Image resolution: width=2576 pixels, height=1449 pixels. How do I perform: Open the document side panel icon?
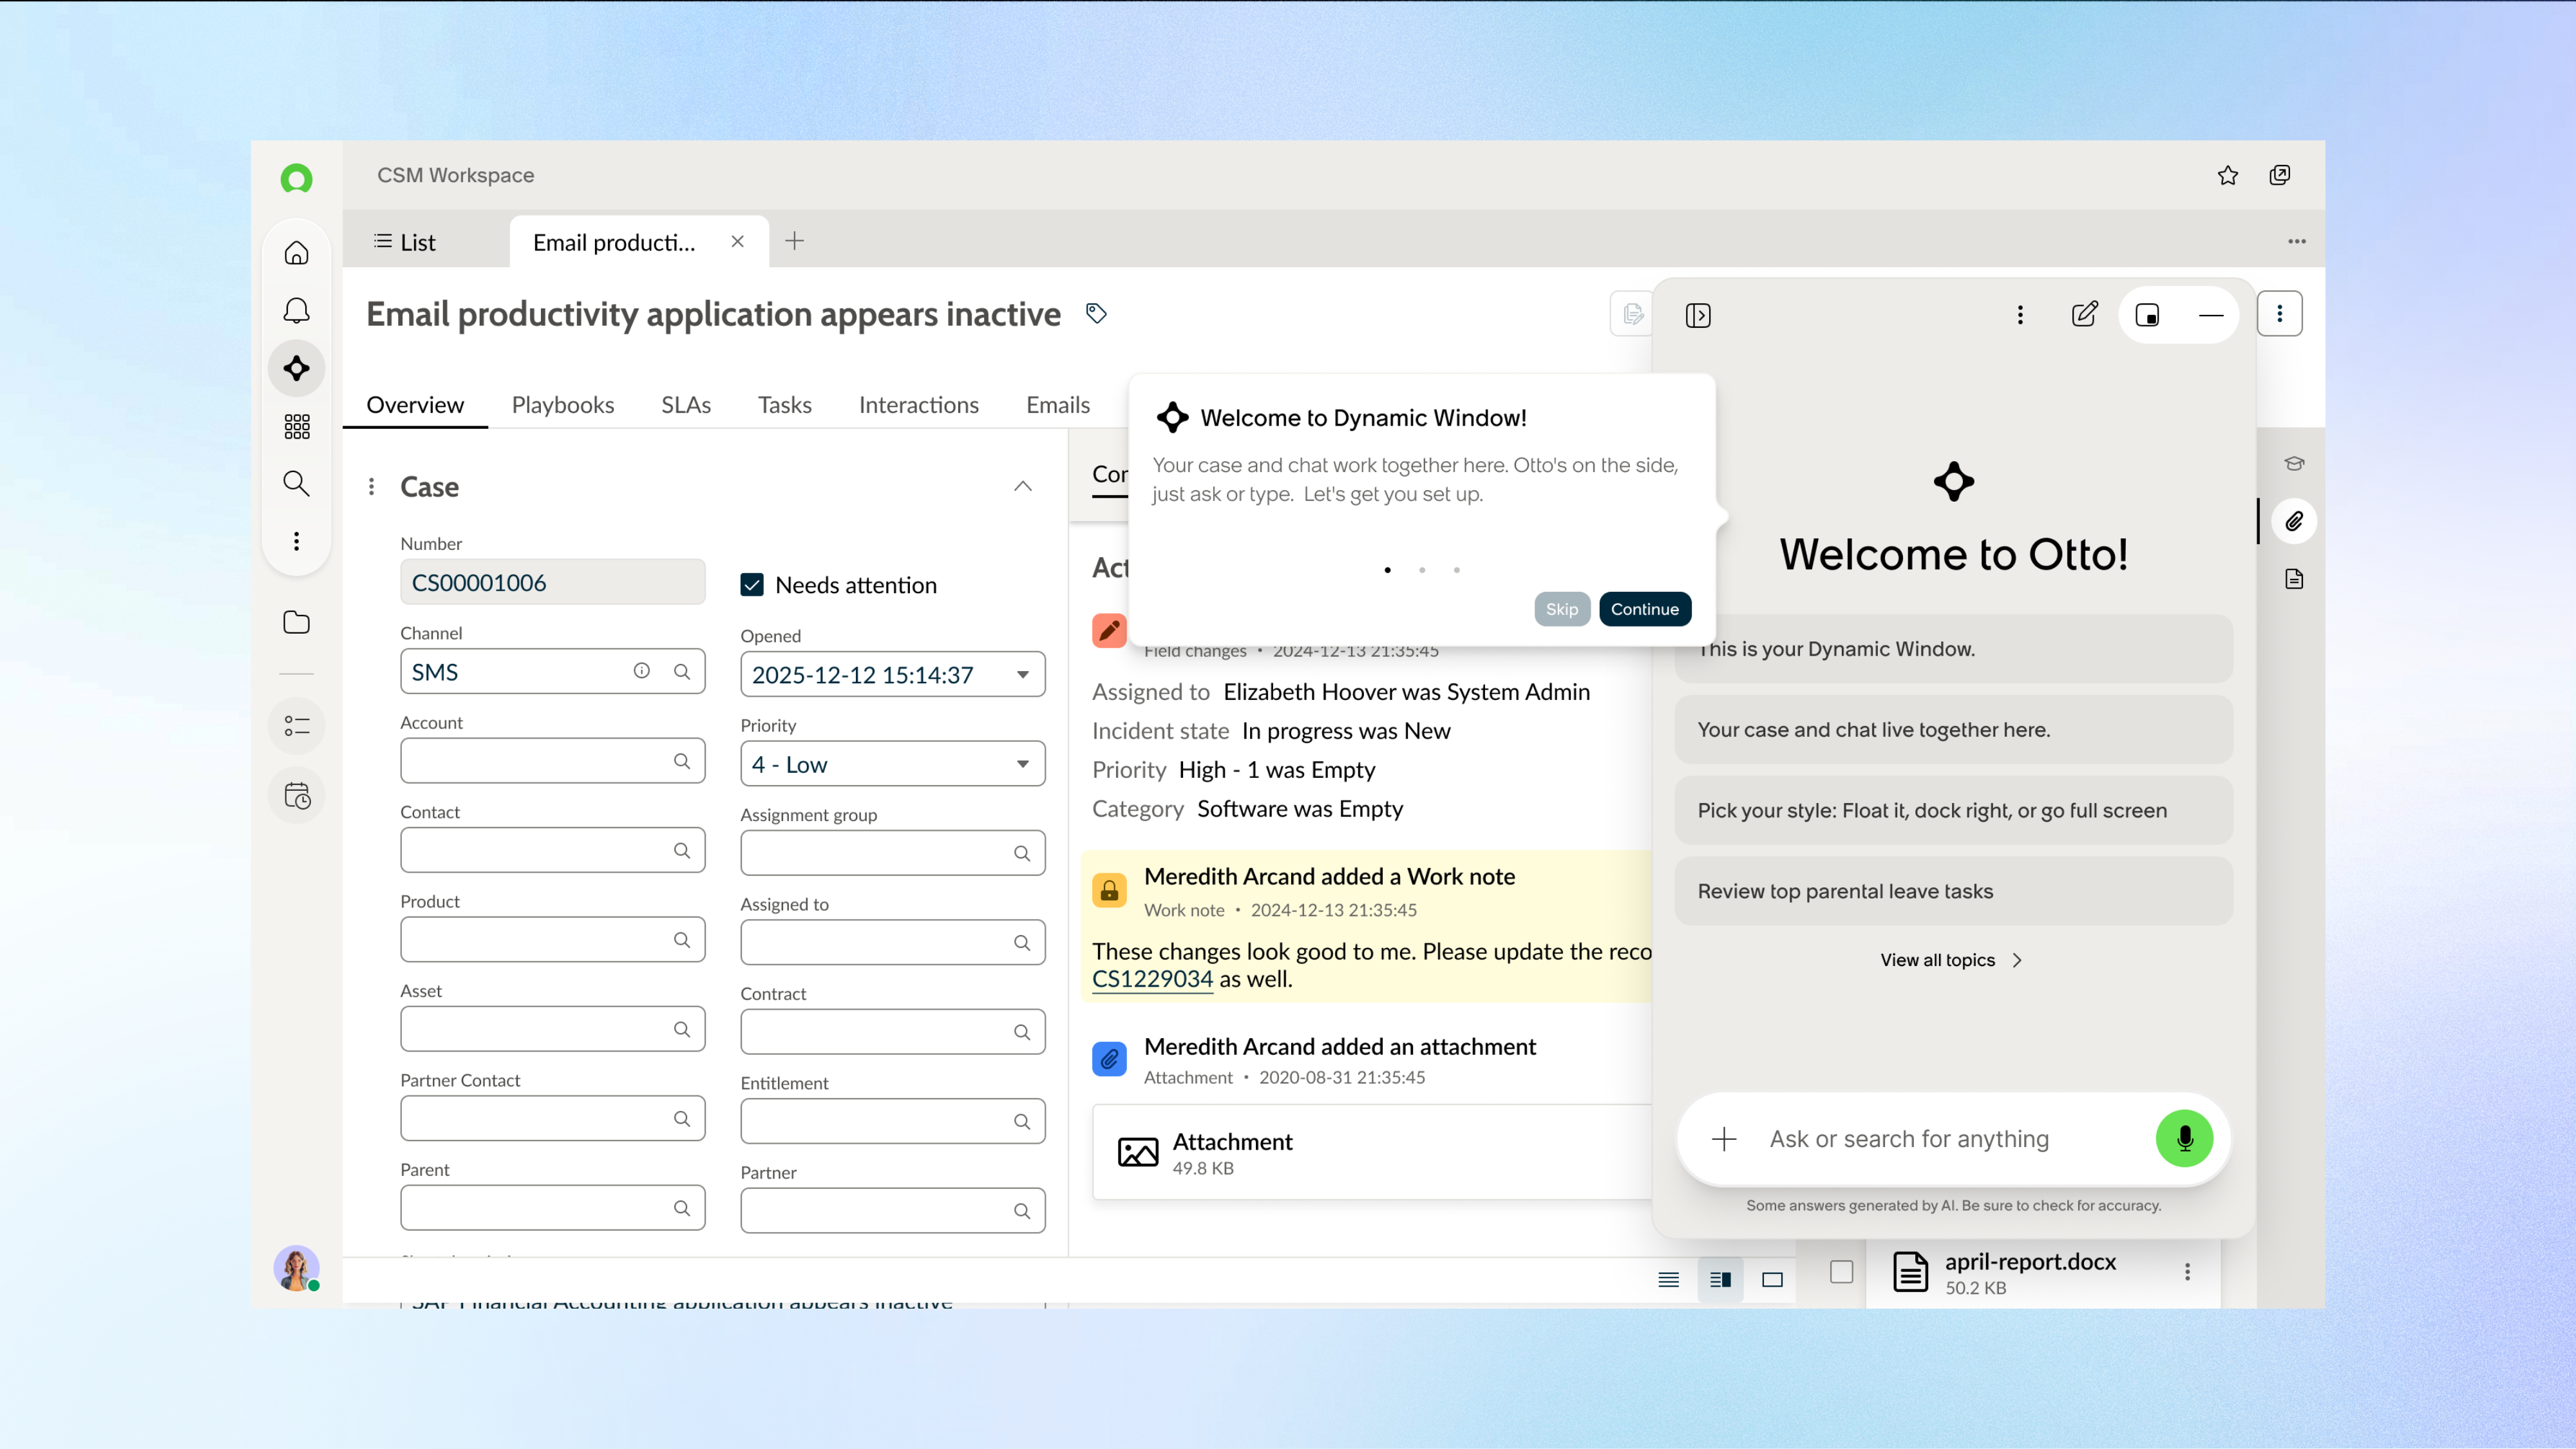click(x=2294, y=579)
